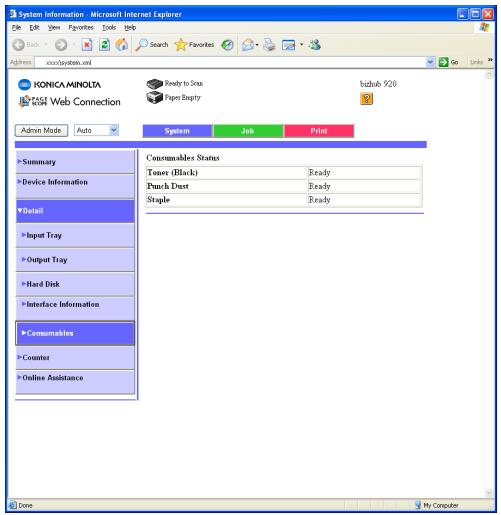Click the Edit page icon in toolbar
Image resolution: width=501 pixels, height=515 pixels.
pos(288,45)
